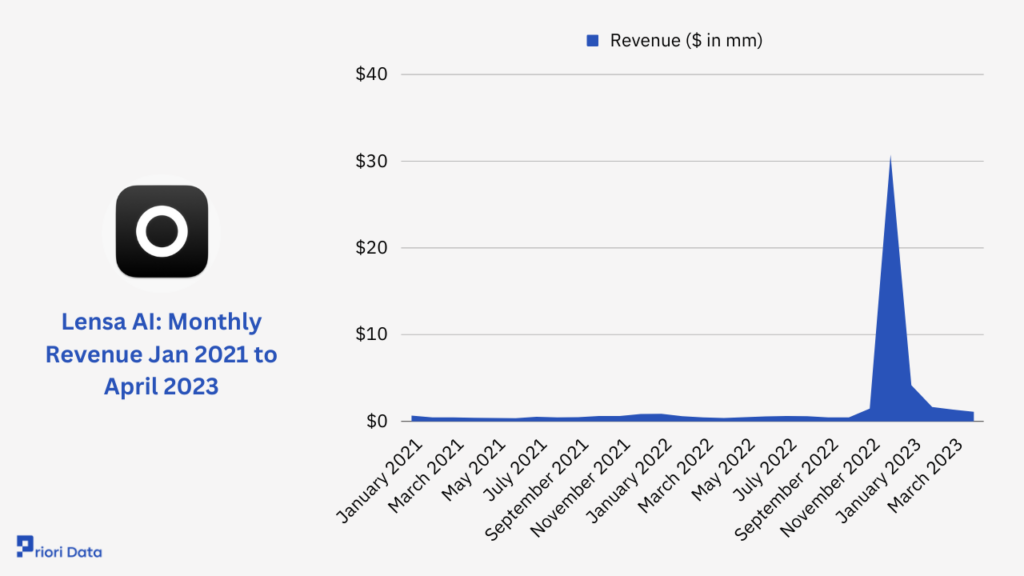Click the "March 2021" x-axis label

[426, 476]
